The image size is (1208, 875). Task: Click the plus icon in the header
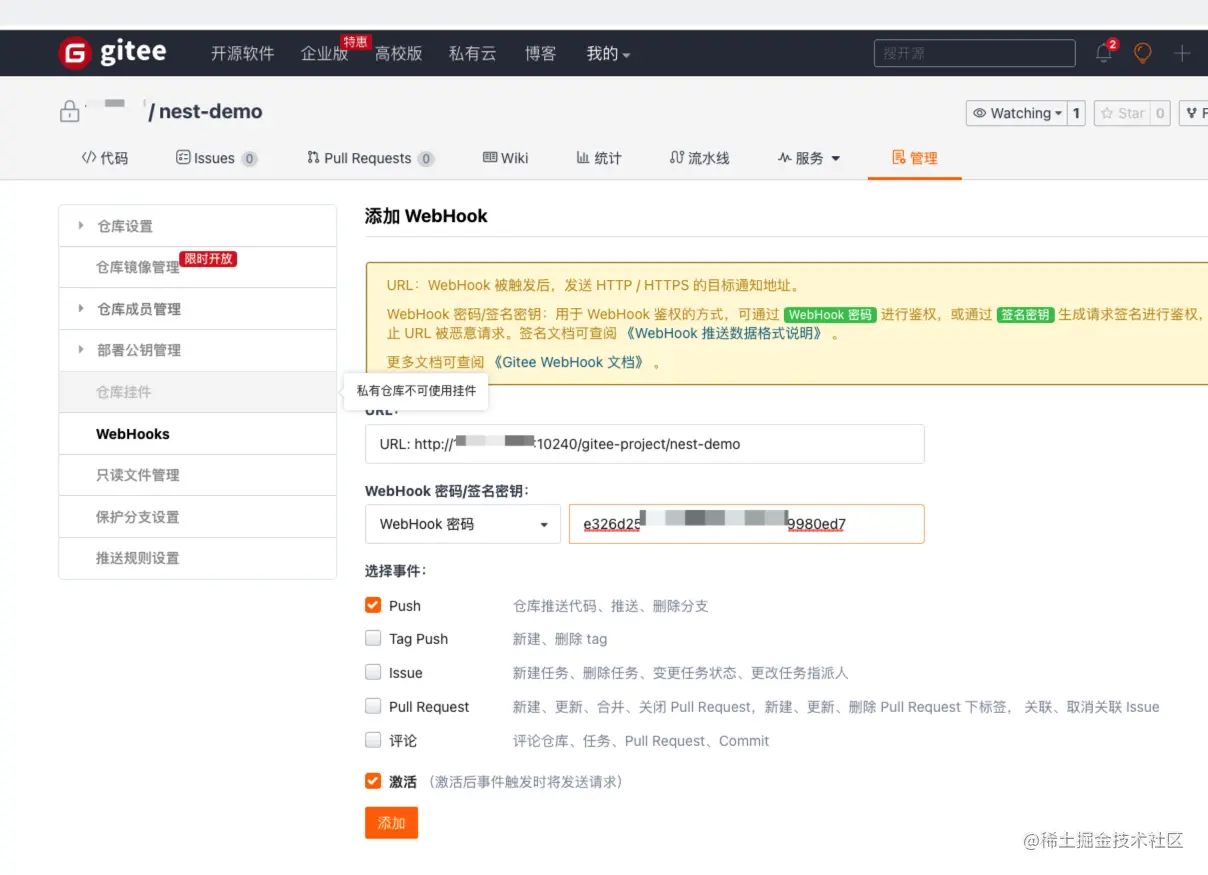click(x=1182, y=53)
